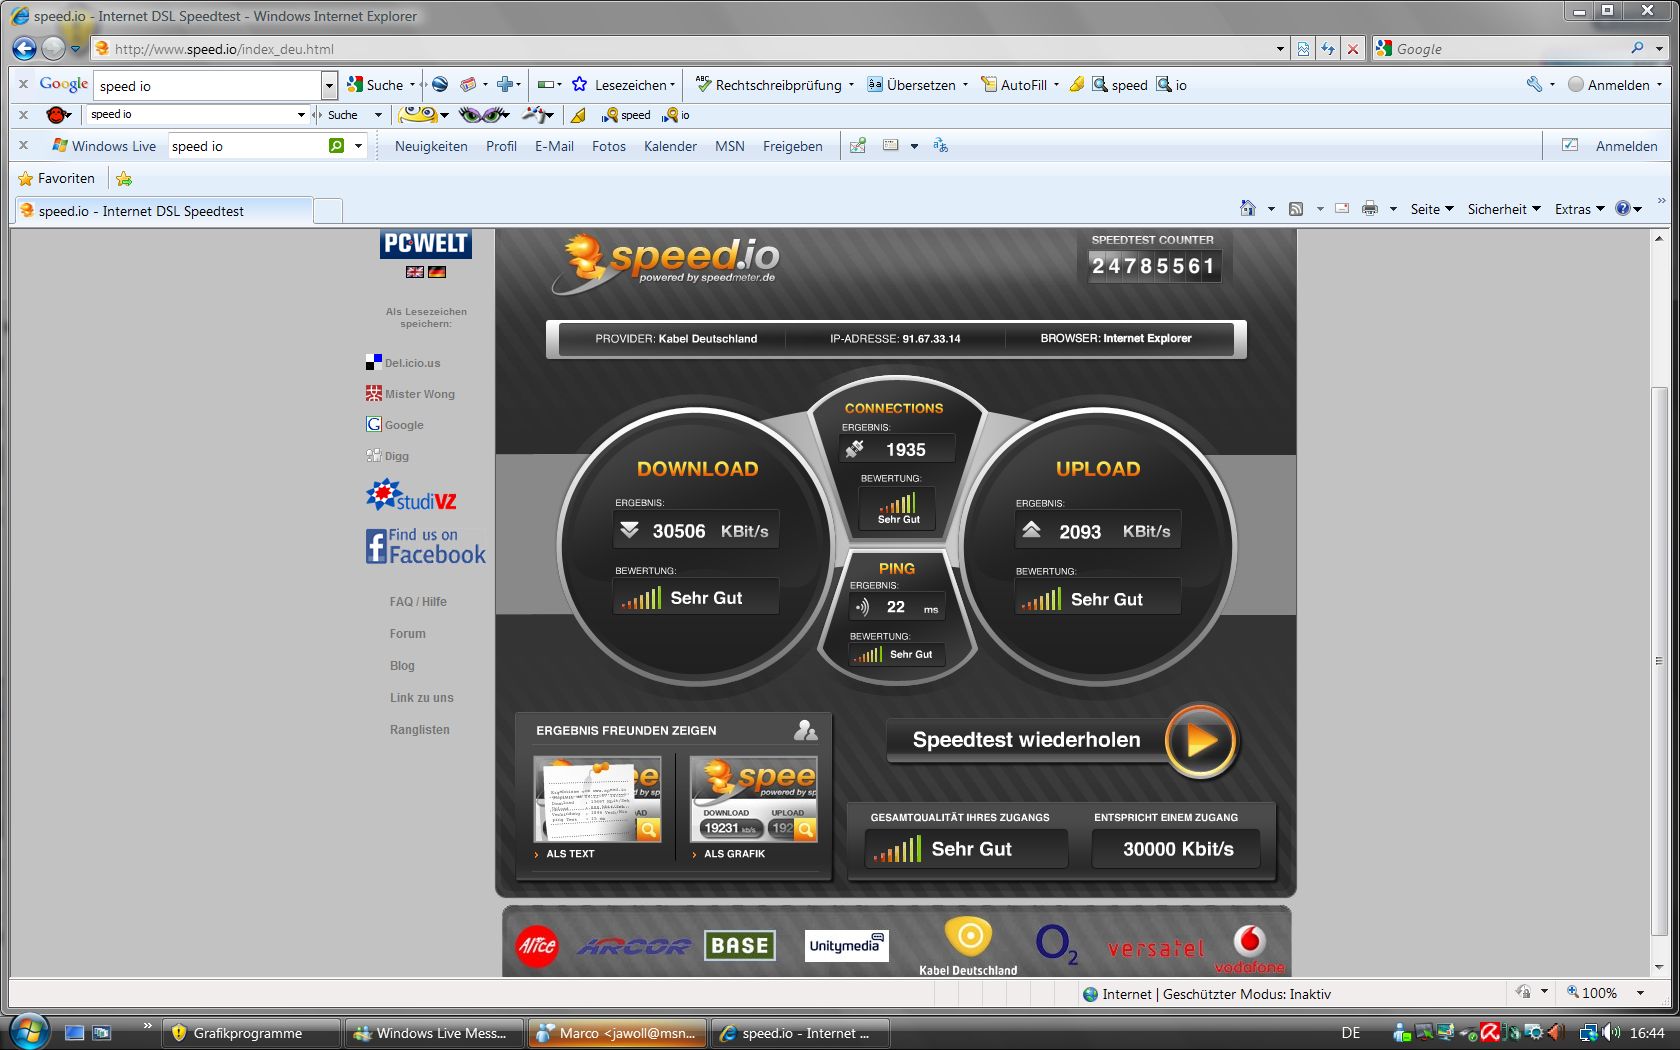Screen dimensions: 1680x1050
Task: Open the volume icon in system tray
Action: [x=1610, y=1032]
